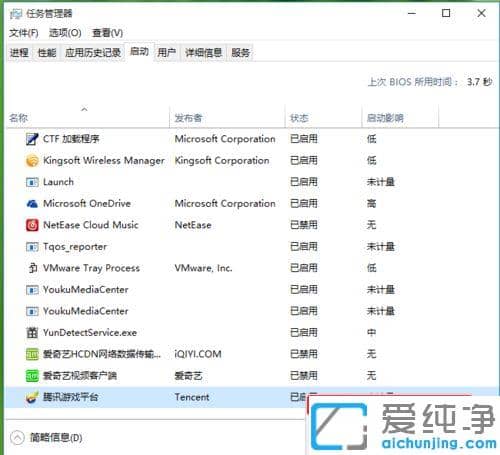Select the Tqos_reporter row name

pyautogui.click(x=75, y=247)
